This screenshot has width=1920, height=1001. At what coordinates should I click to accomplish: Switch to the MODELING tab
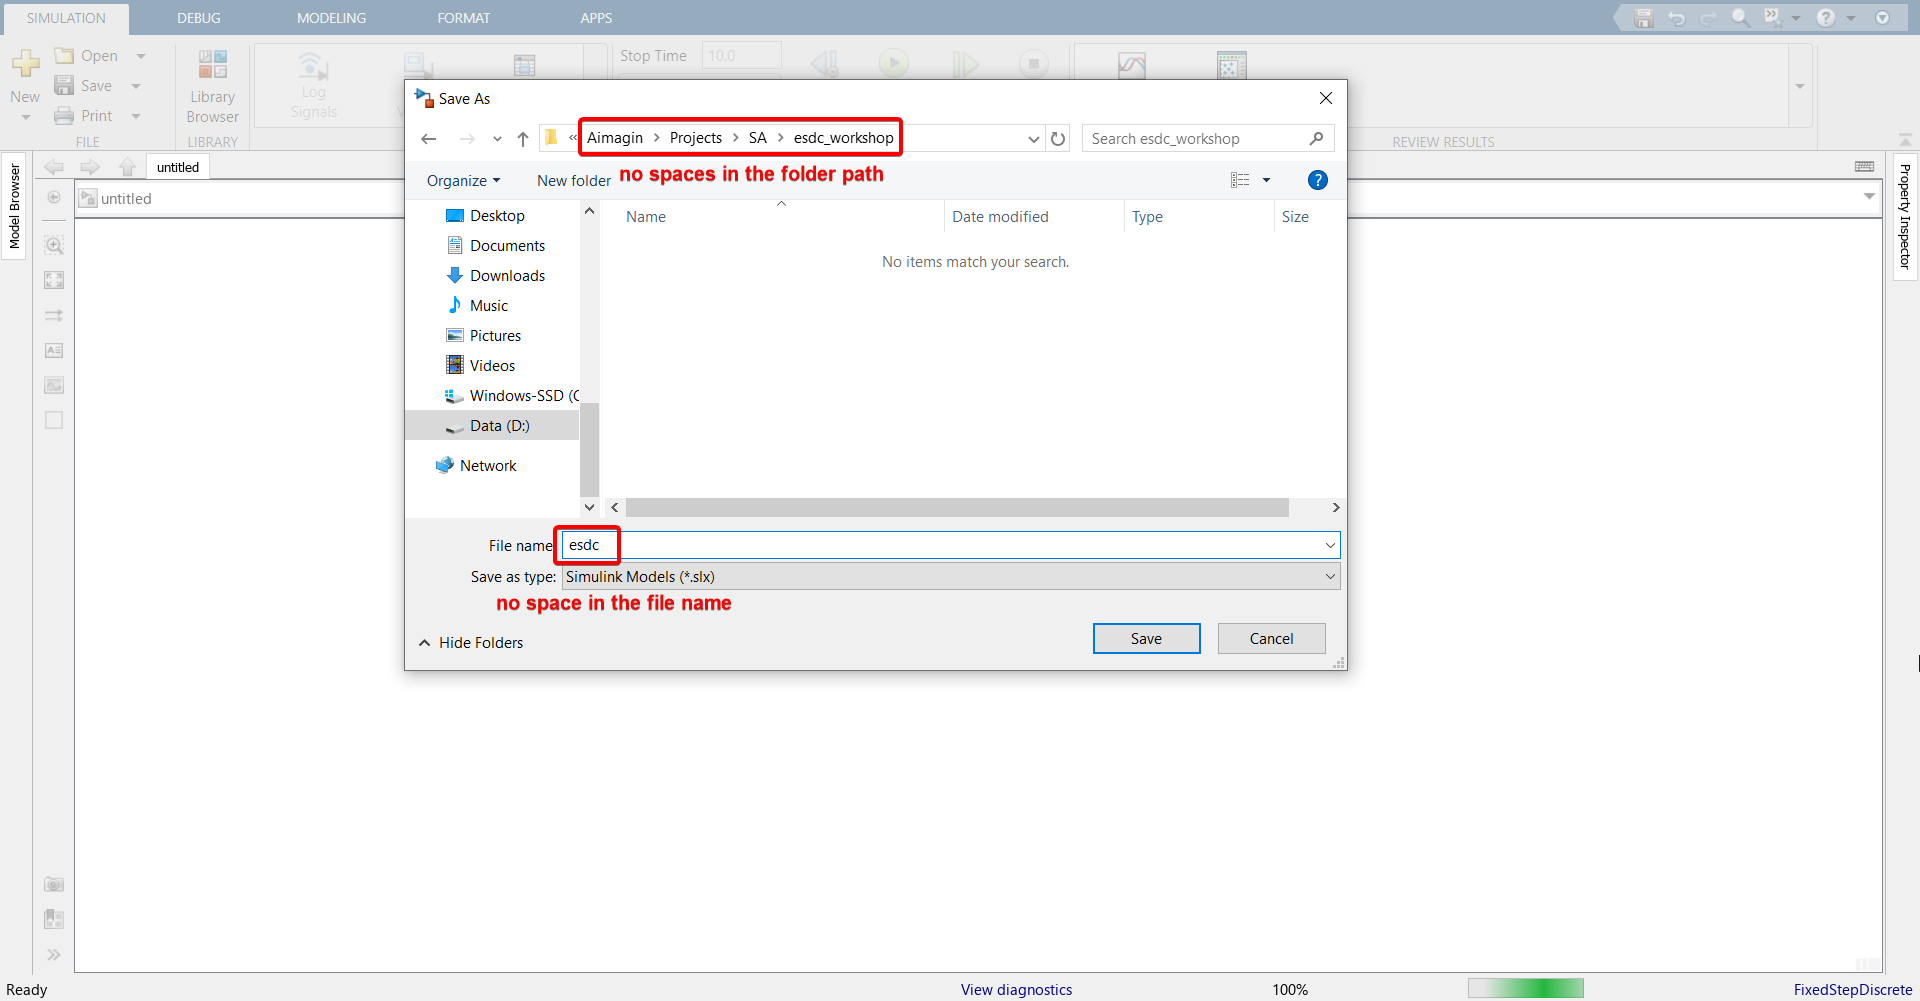pos(331,18)
